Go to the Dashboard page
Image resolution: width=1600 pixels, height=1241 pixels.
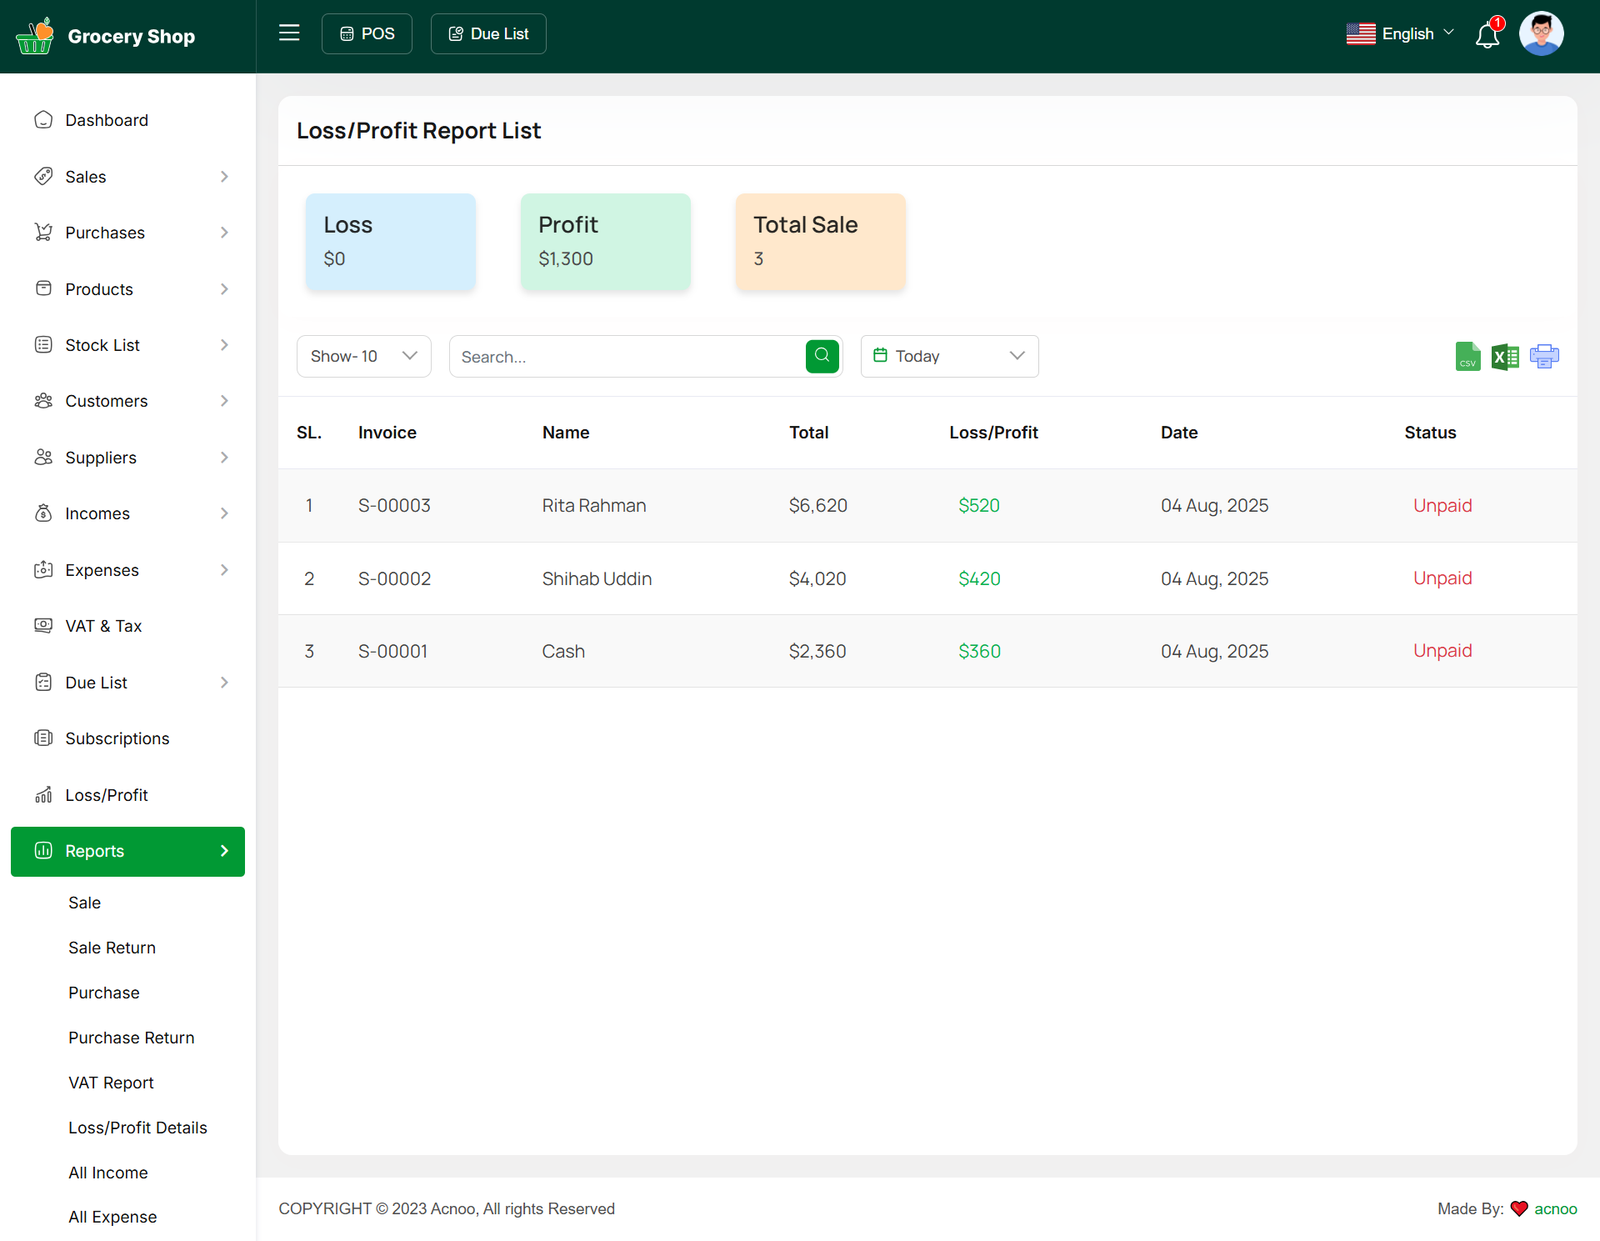coord(106,120)
